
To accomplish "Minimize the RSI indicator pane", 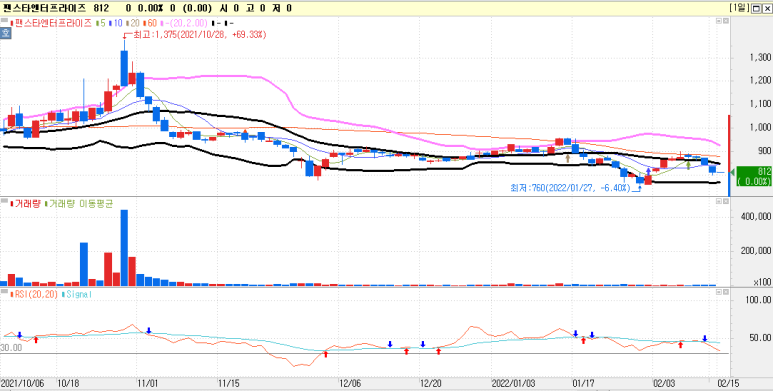I will click(718, 292).
